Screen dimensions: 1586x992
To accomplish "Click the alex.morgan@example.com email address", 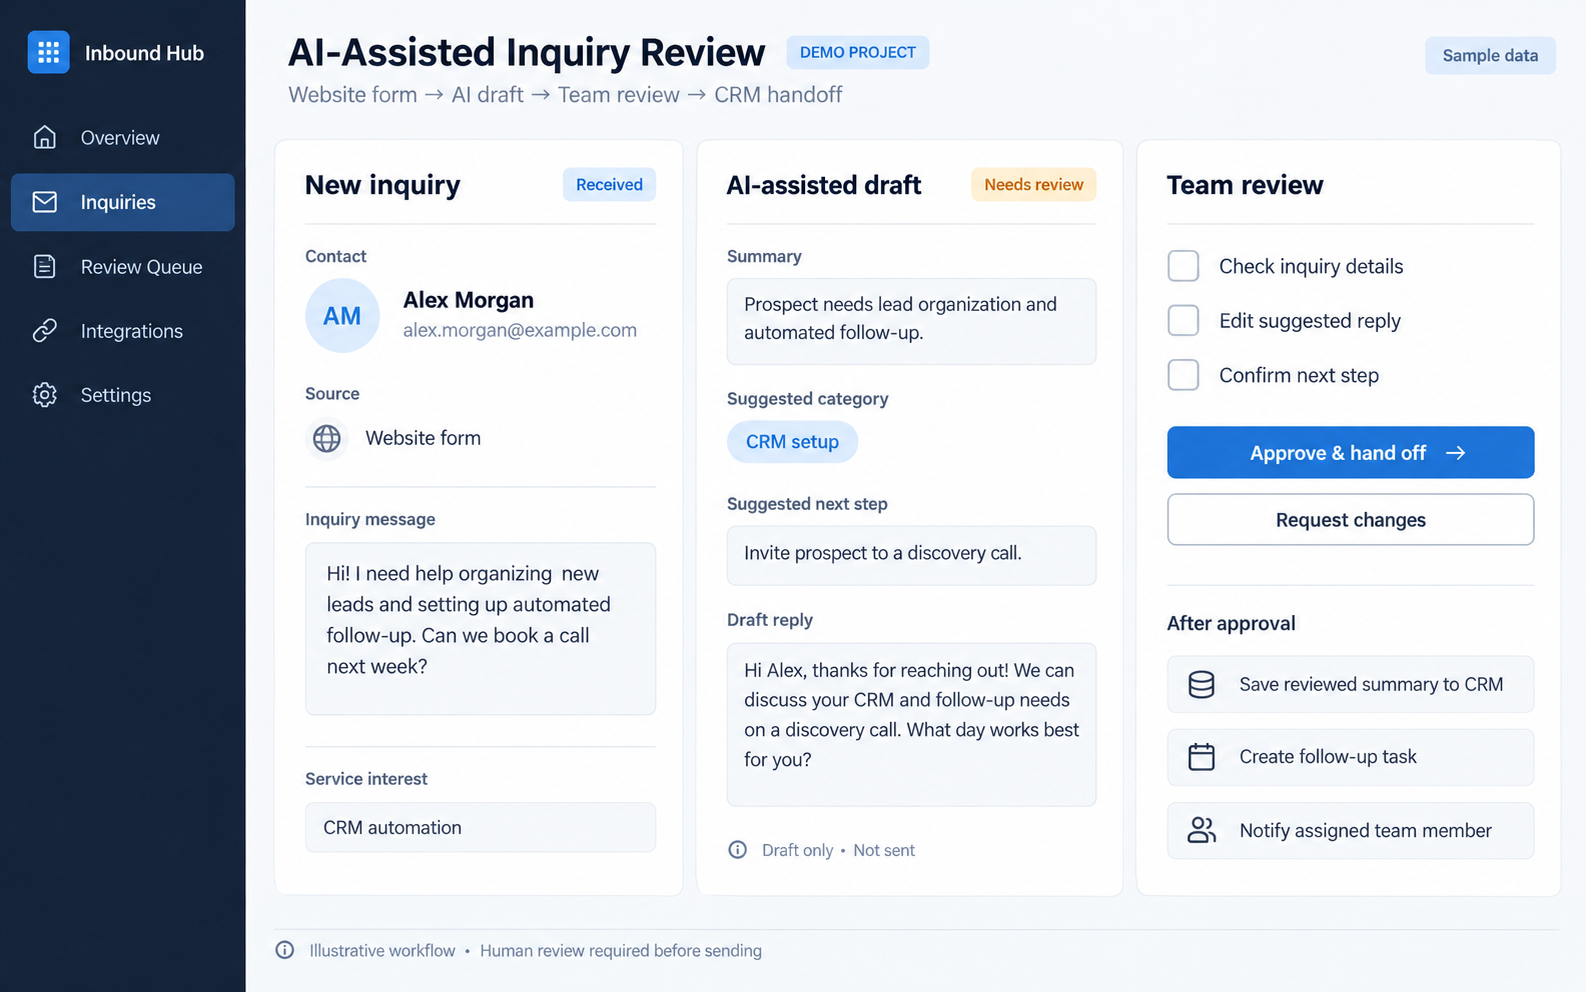I will tap(520, 330).
